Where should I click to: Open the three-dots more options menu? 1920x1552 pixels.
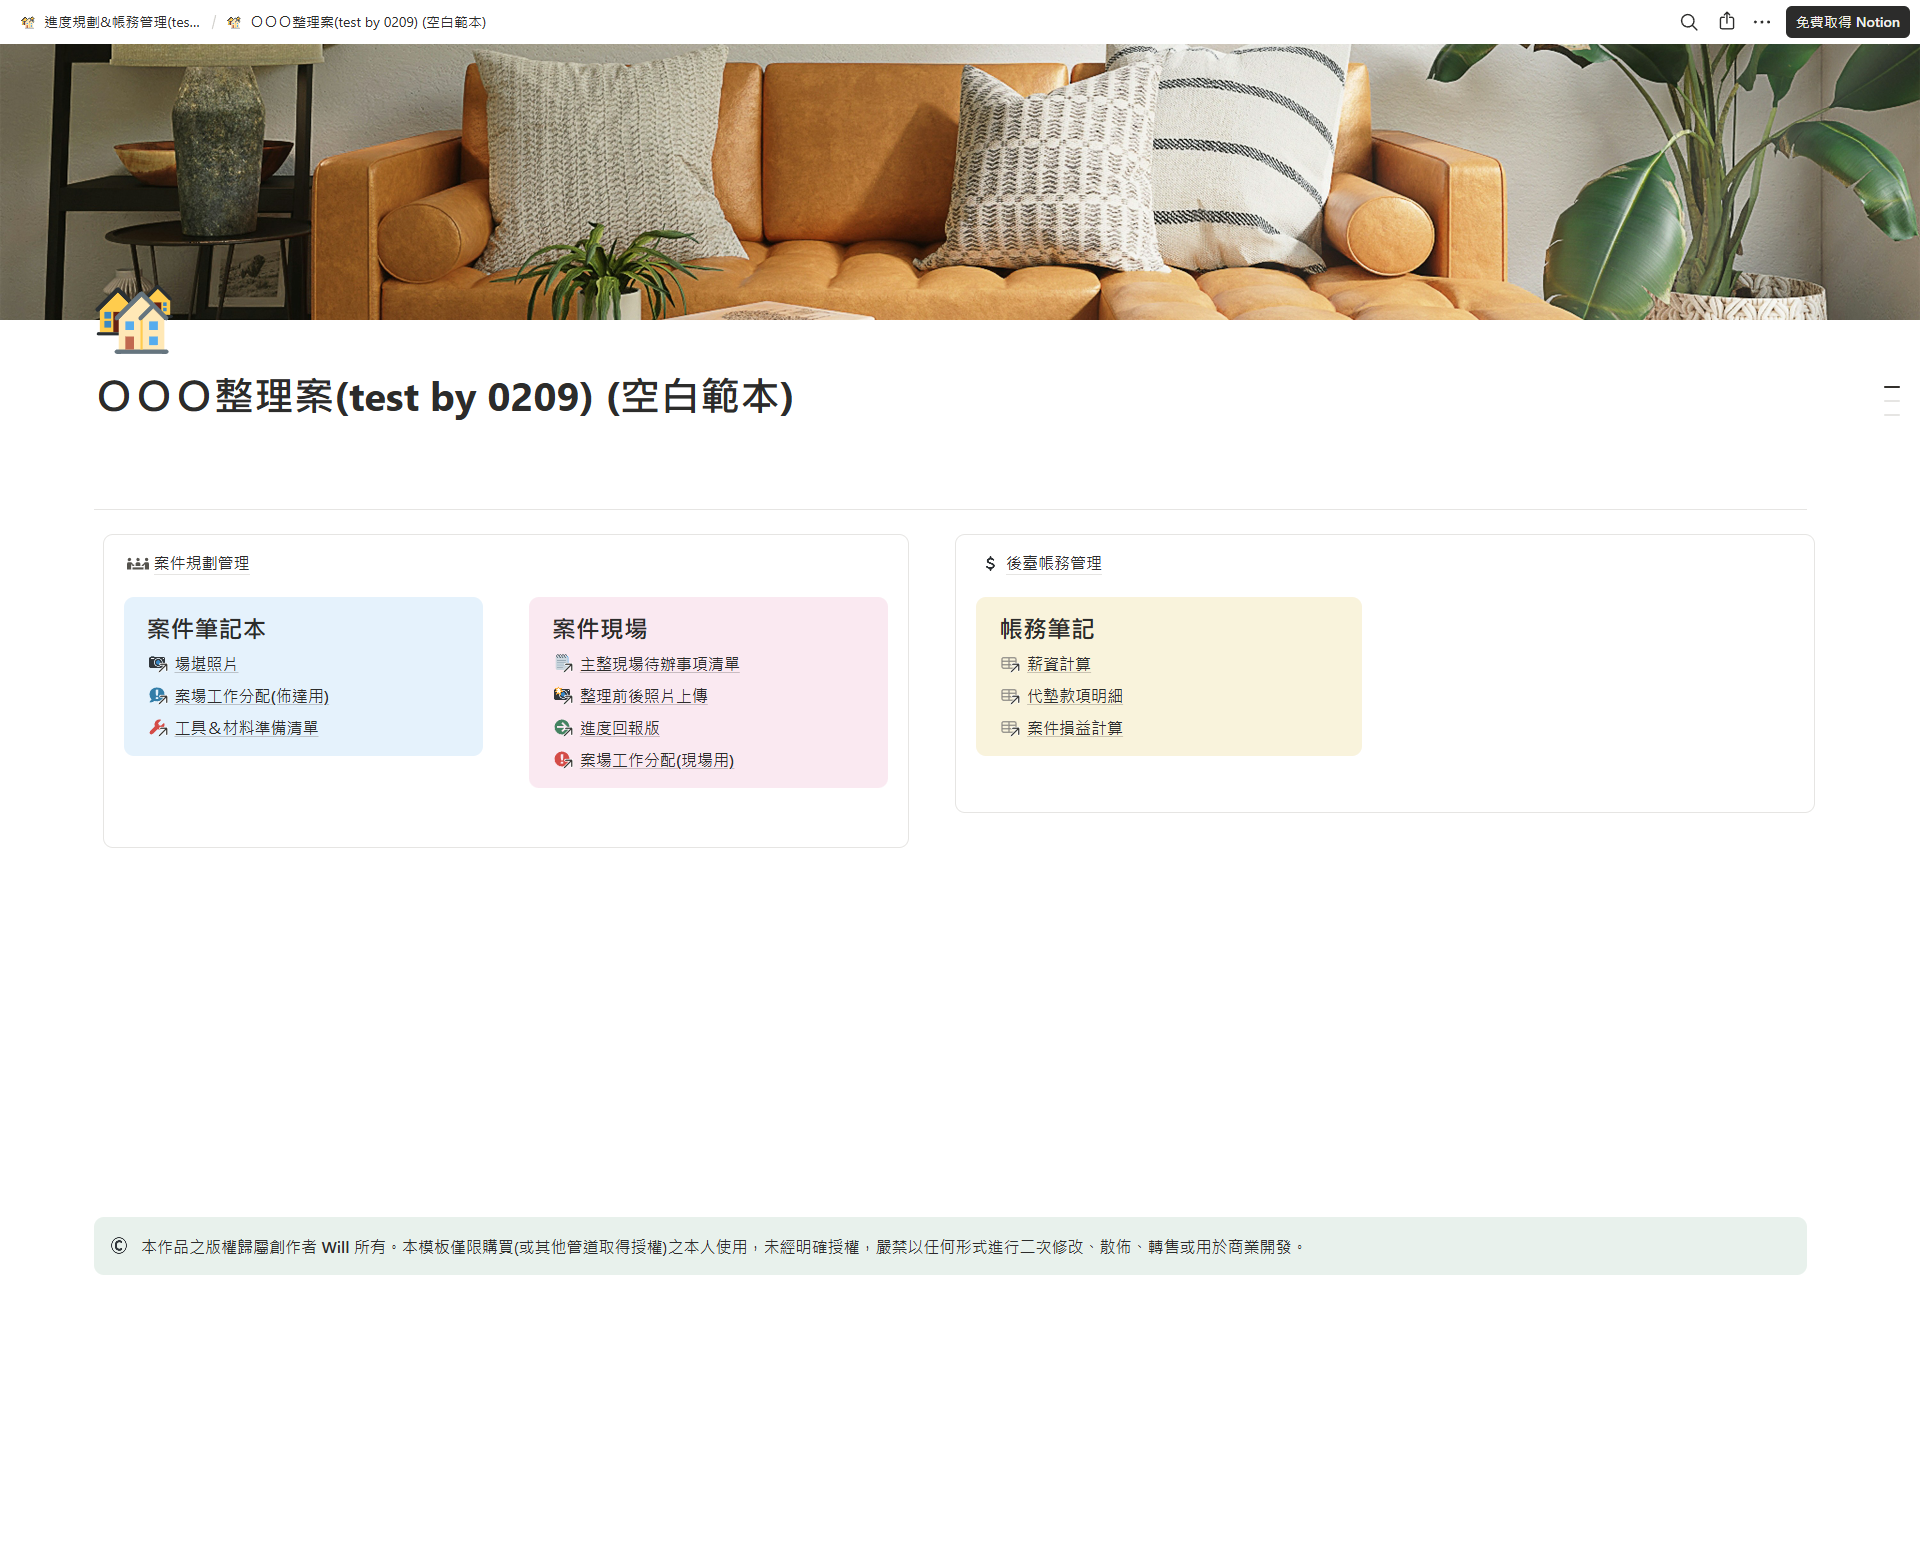(x=1762, y=22)
